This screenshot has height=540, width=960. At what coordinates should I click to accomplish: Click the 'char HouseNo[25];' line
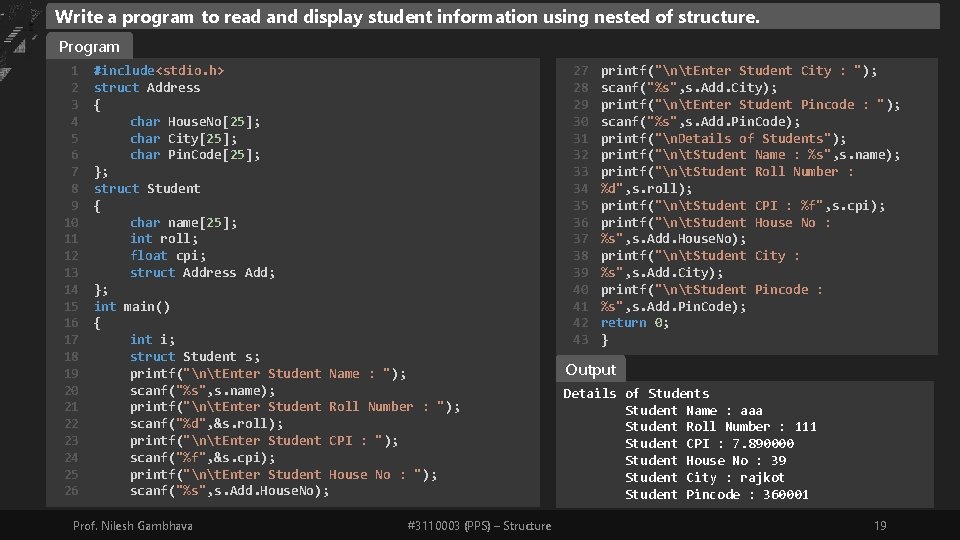pyautogui.click(x=195, y=121)
